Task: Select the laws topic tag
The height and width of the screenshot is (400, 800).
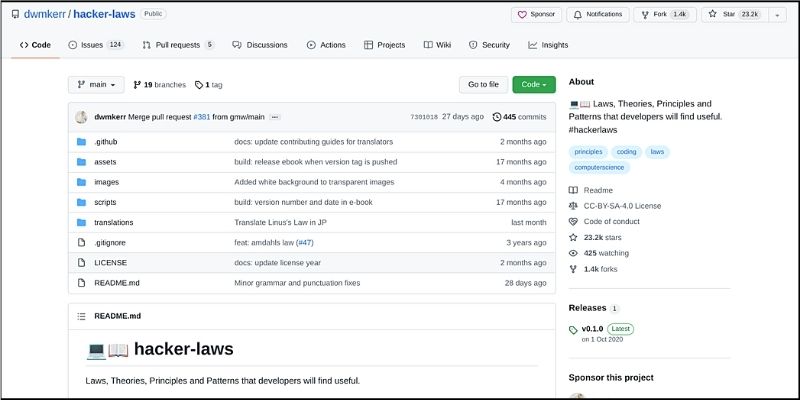Action: click(x=657, y=152)
